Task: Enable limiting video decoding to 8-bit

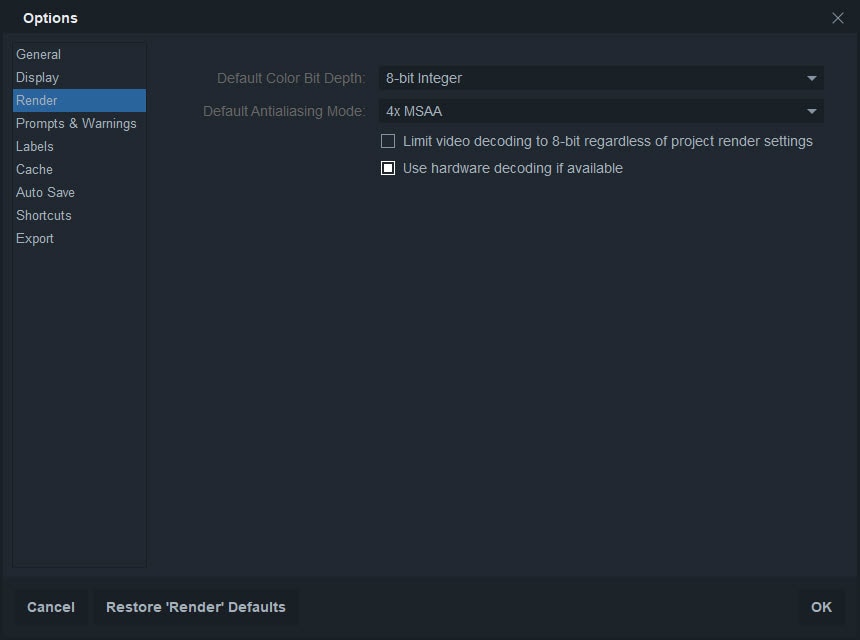Action: (x=388, y=141)
